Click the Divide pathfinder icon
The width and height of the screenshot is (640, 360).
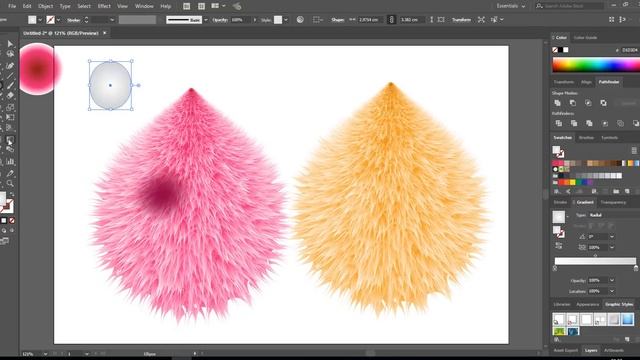tap(558, 123)
